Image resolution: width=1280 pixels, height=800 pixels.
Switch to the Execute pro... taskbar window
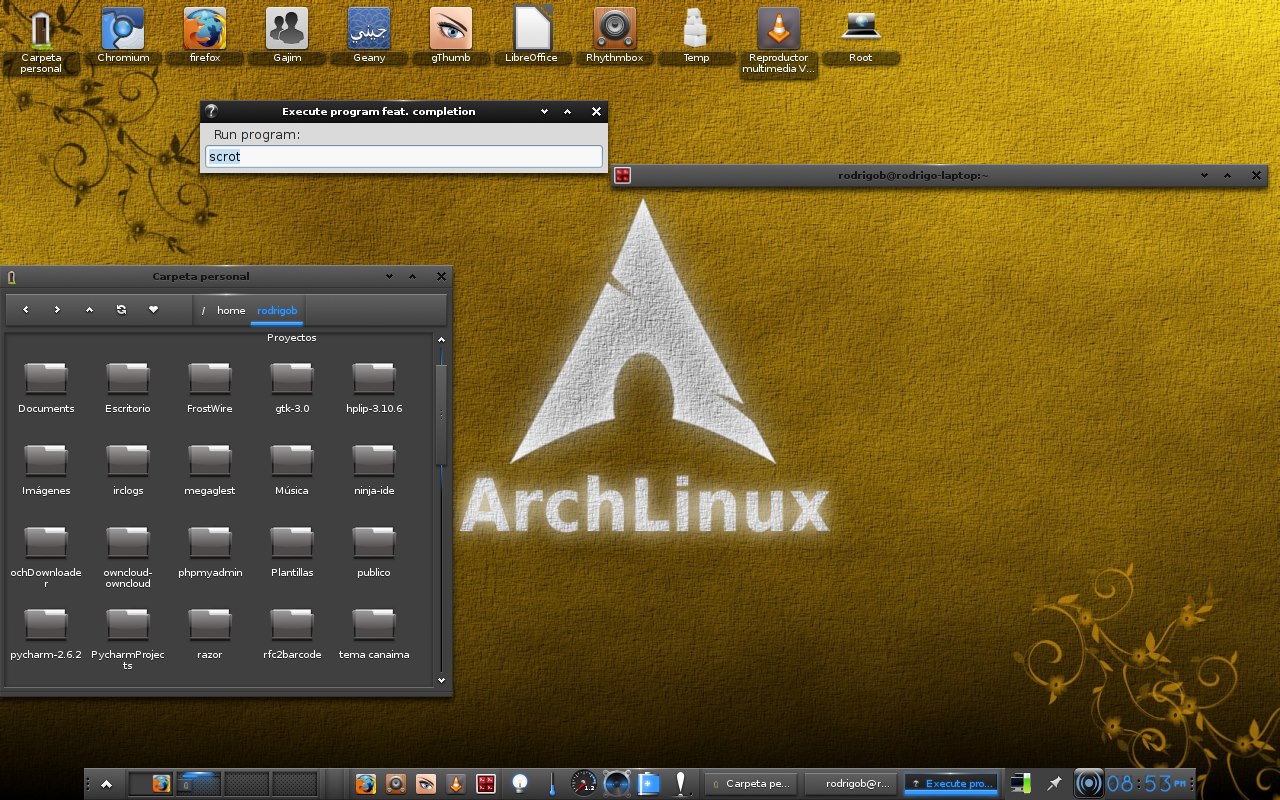pyautogui.click(x=951, y=784)
